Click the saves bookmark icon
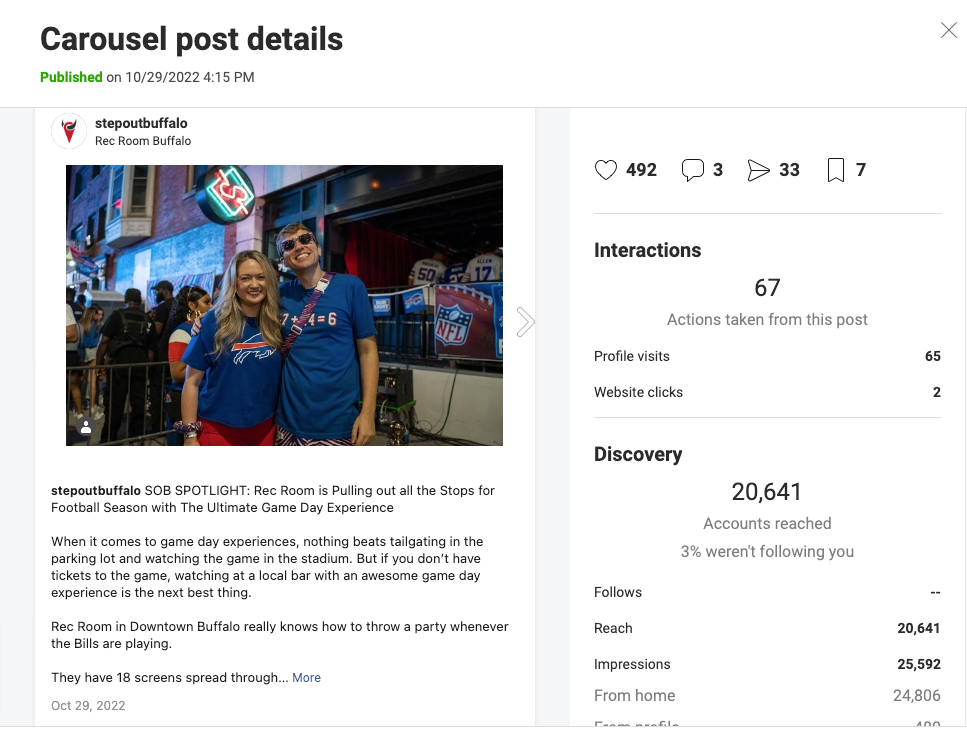 coord(836,170)
